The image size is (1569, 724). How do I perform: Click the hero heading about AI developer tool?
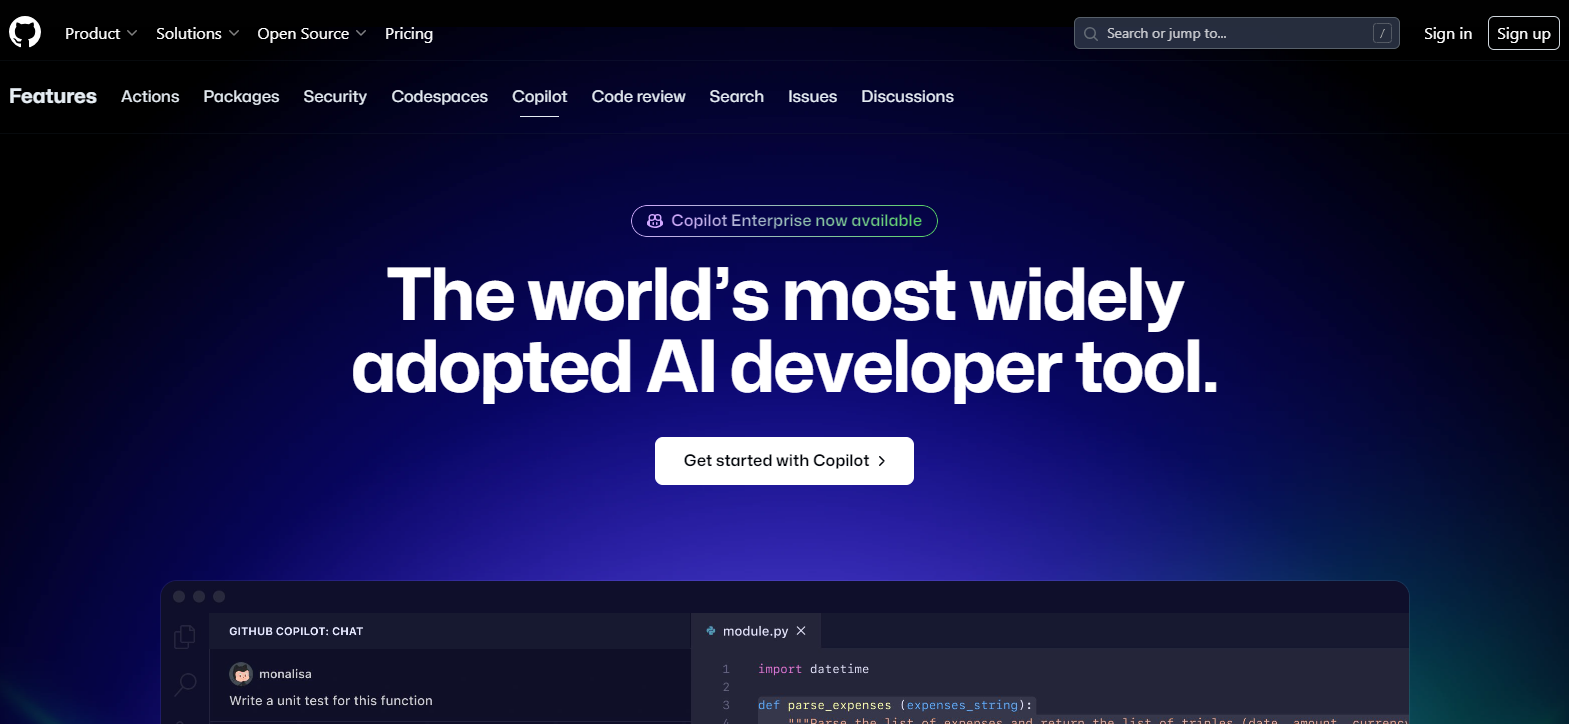tap(784, 331)
